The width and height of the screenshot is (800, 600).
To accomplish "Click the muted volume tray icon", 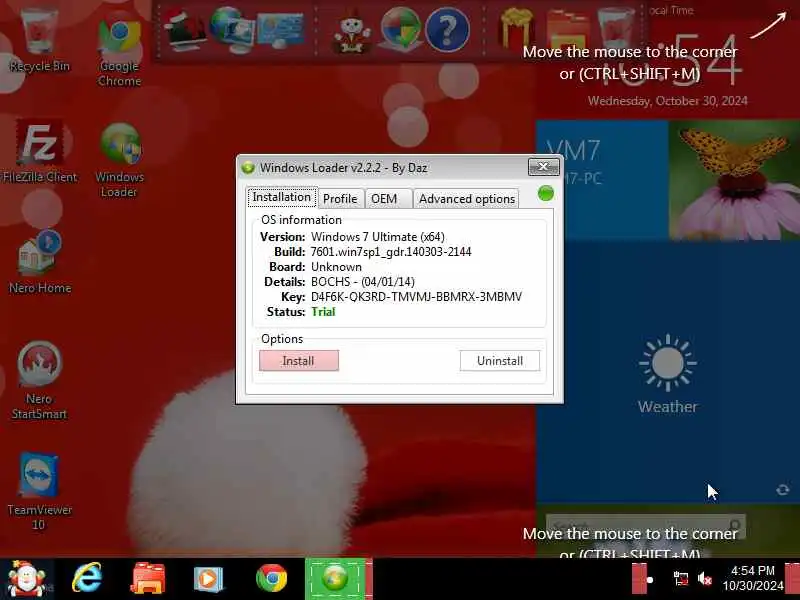I will click(705, 579).
